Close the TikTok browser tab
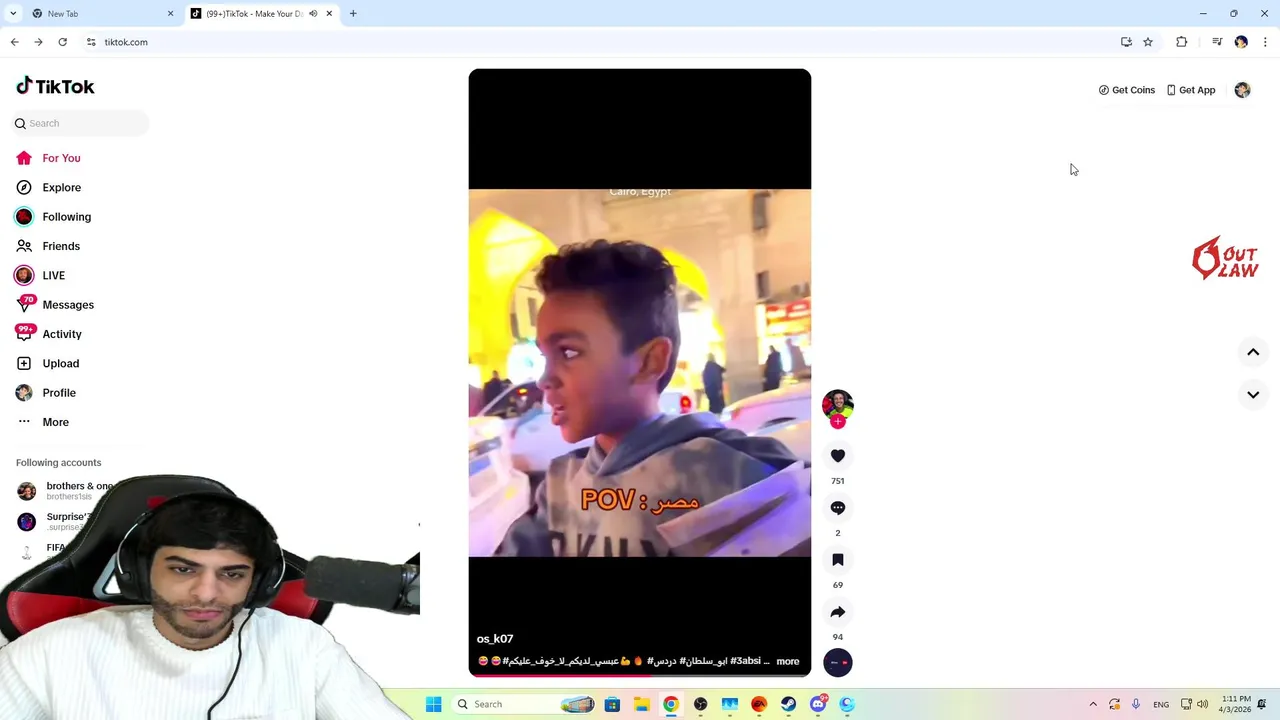The image size is (1280, 720). coord(329,14)
